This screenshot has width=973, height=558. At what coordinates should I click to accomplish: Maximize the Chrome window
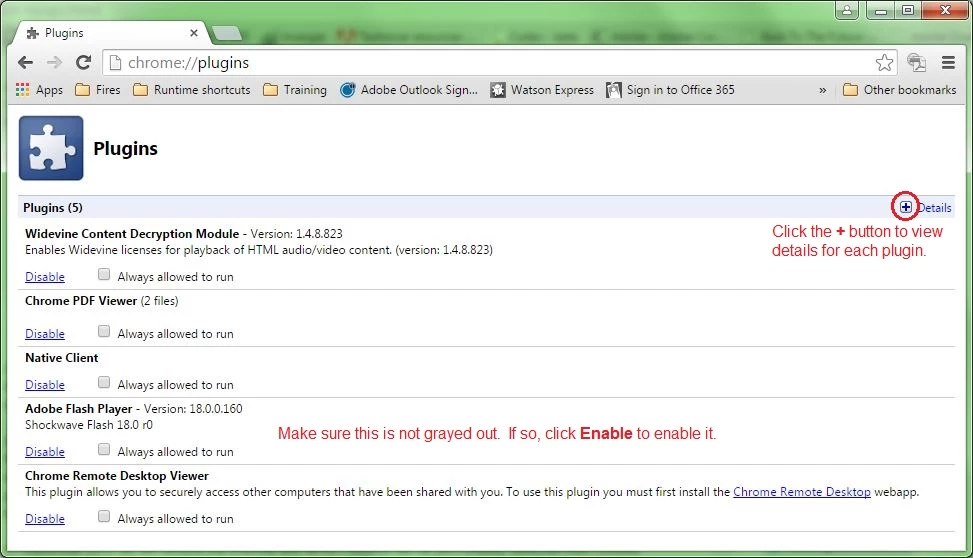pos(908,11)
